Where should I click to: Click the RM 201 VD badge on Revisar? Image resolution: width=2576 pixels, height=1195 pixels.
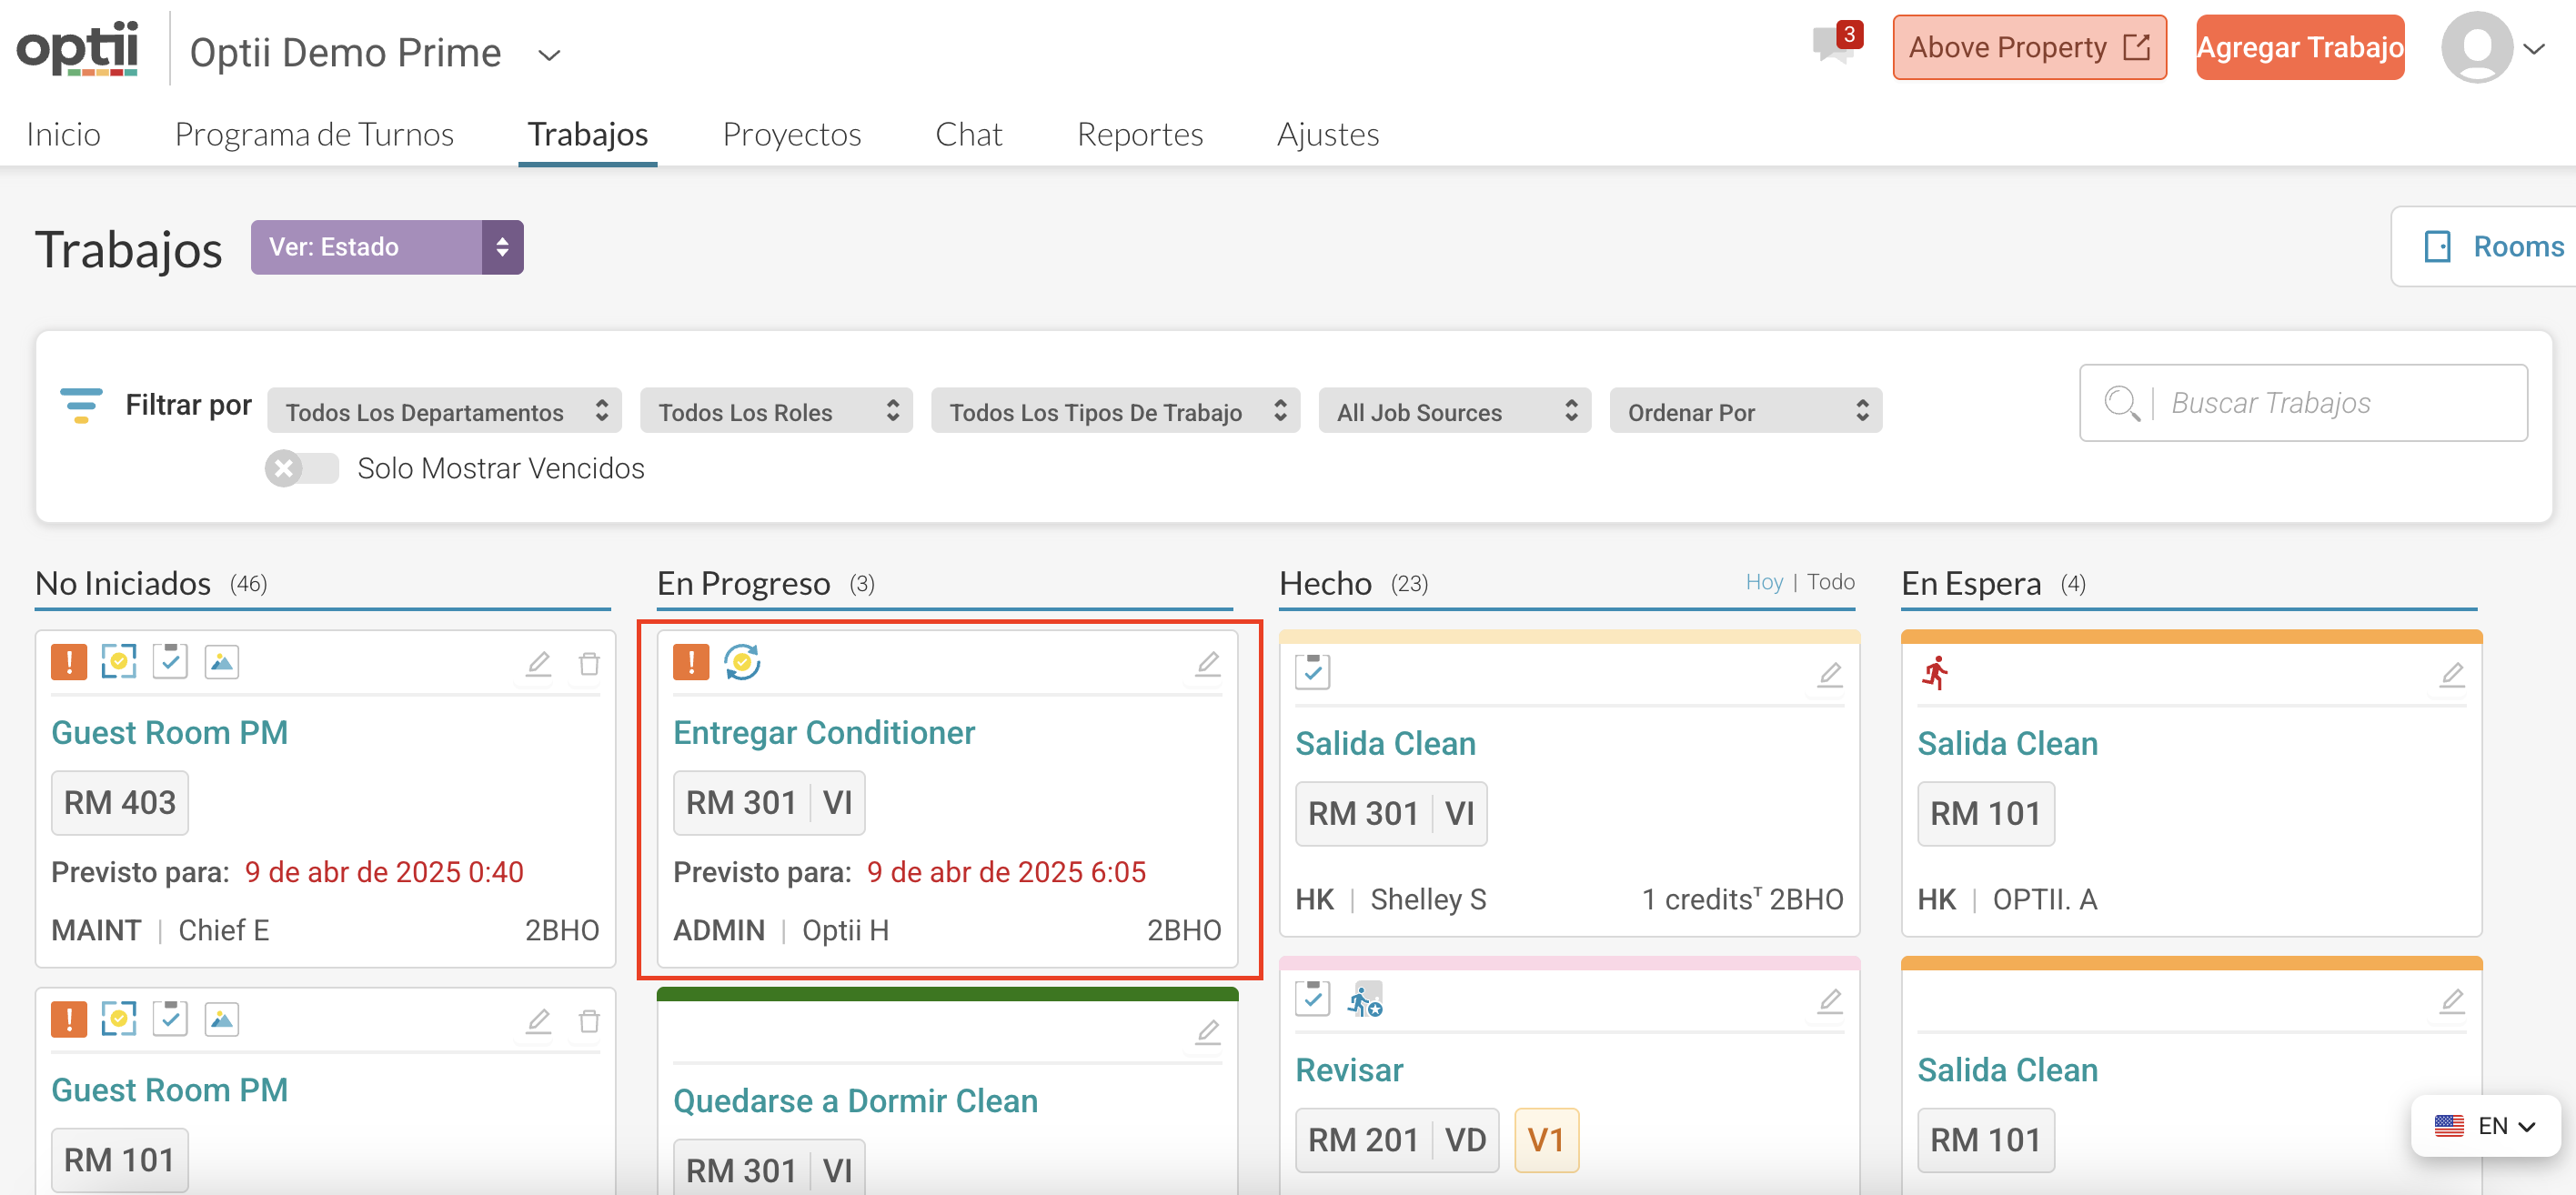point(1396,1139)
